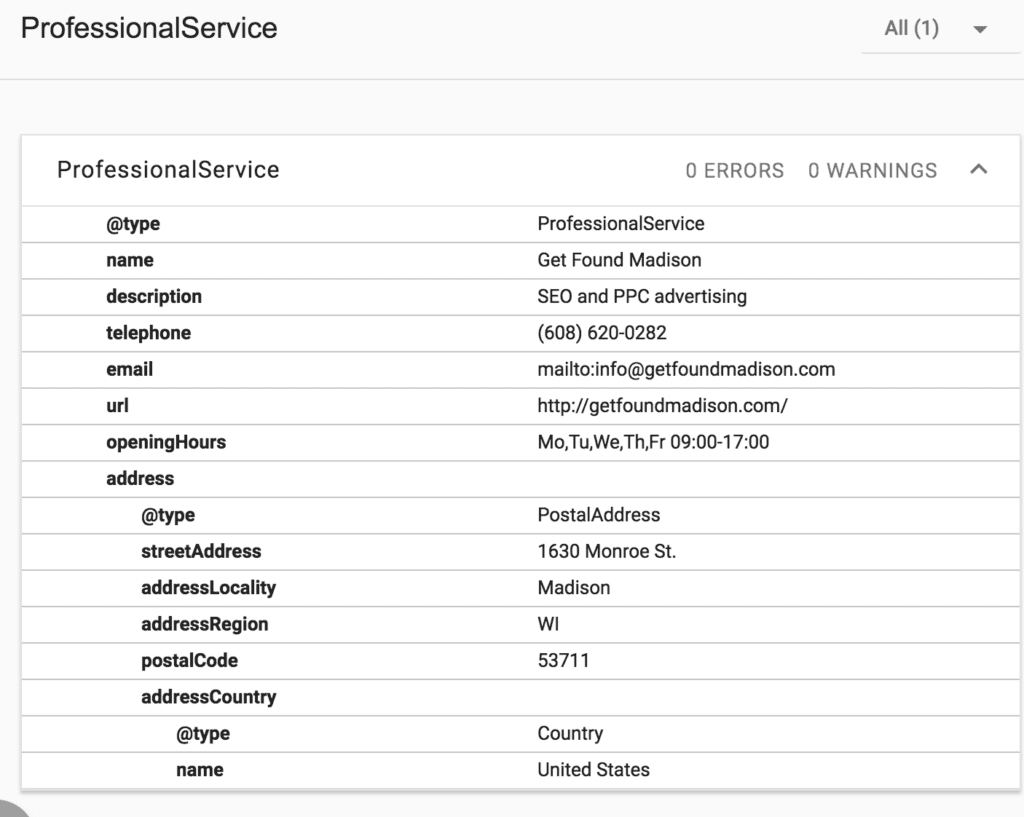This screenshot has width=1024, height=817.
Task: Click the address property row label
Action: 140,479
